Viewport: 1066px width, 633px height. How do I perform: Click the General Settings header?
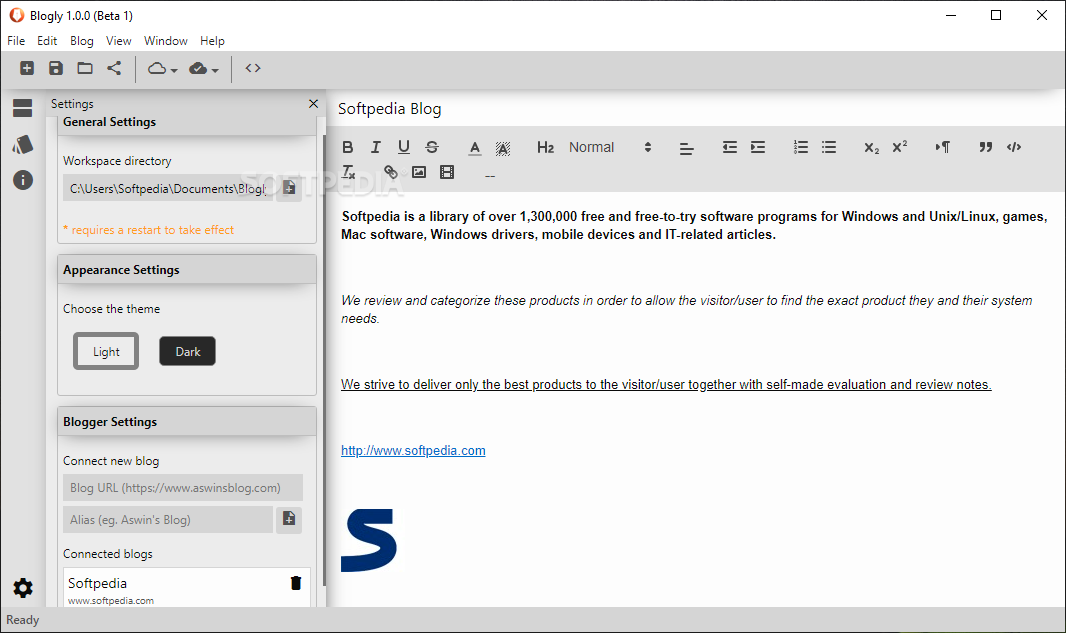point(187,122)
